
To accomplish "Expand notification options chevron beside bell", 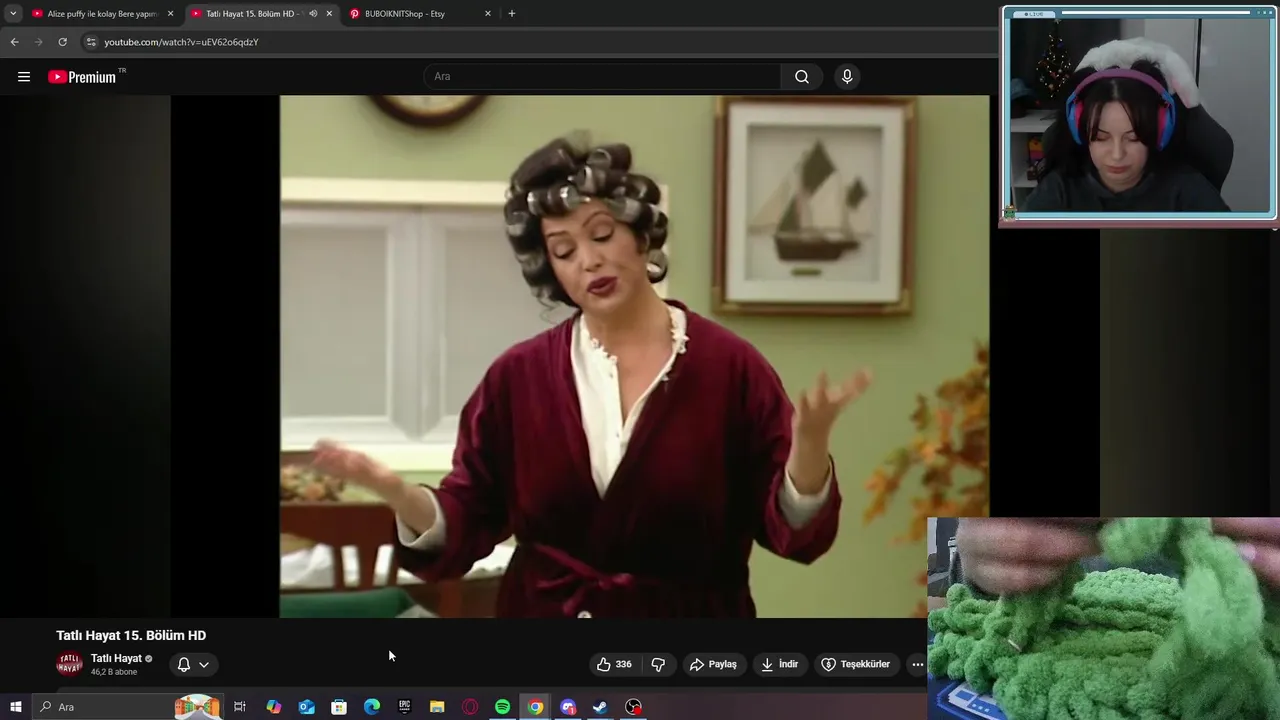I will tap(204, 664).
